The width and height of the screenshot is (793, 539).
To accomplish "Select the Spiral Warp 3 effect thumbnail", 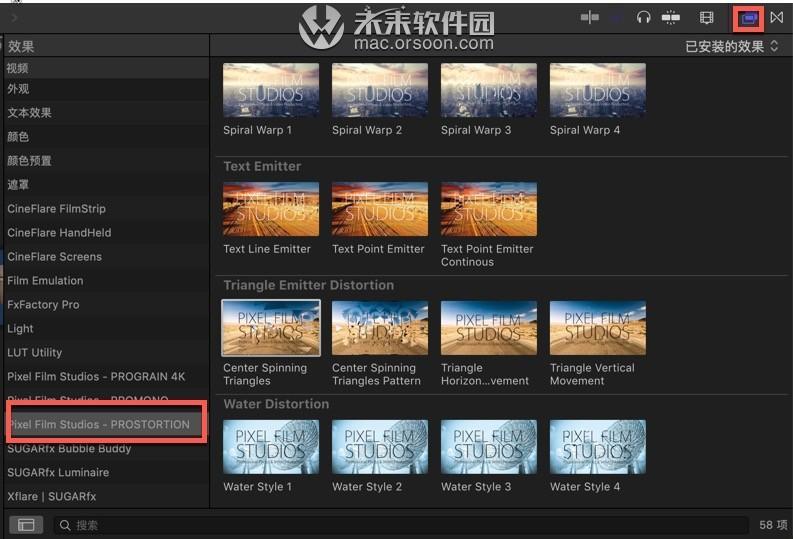I will (489, 90).
